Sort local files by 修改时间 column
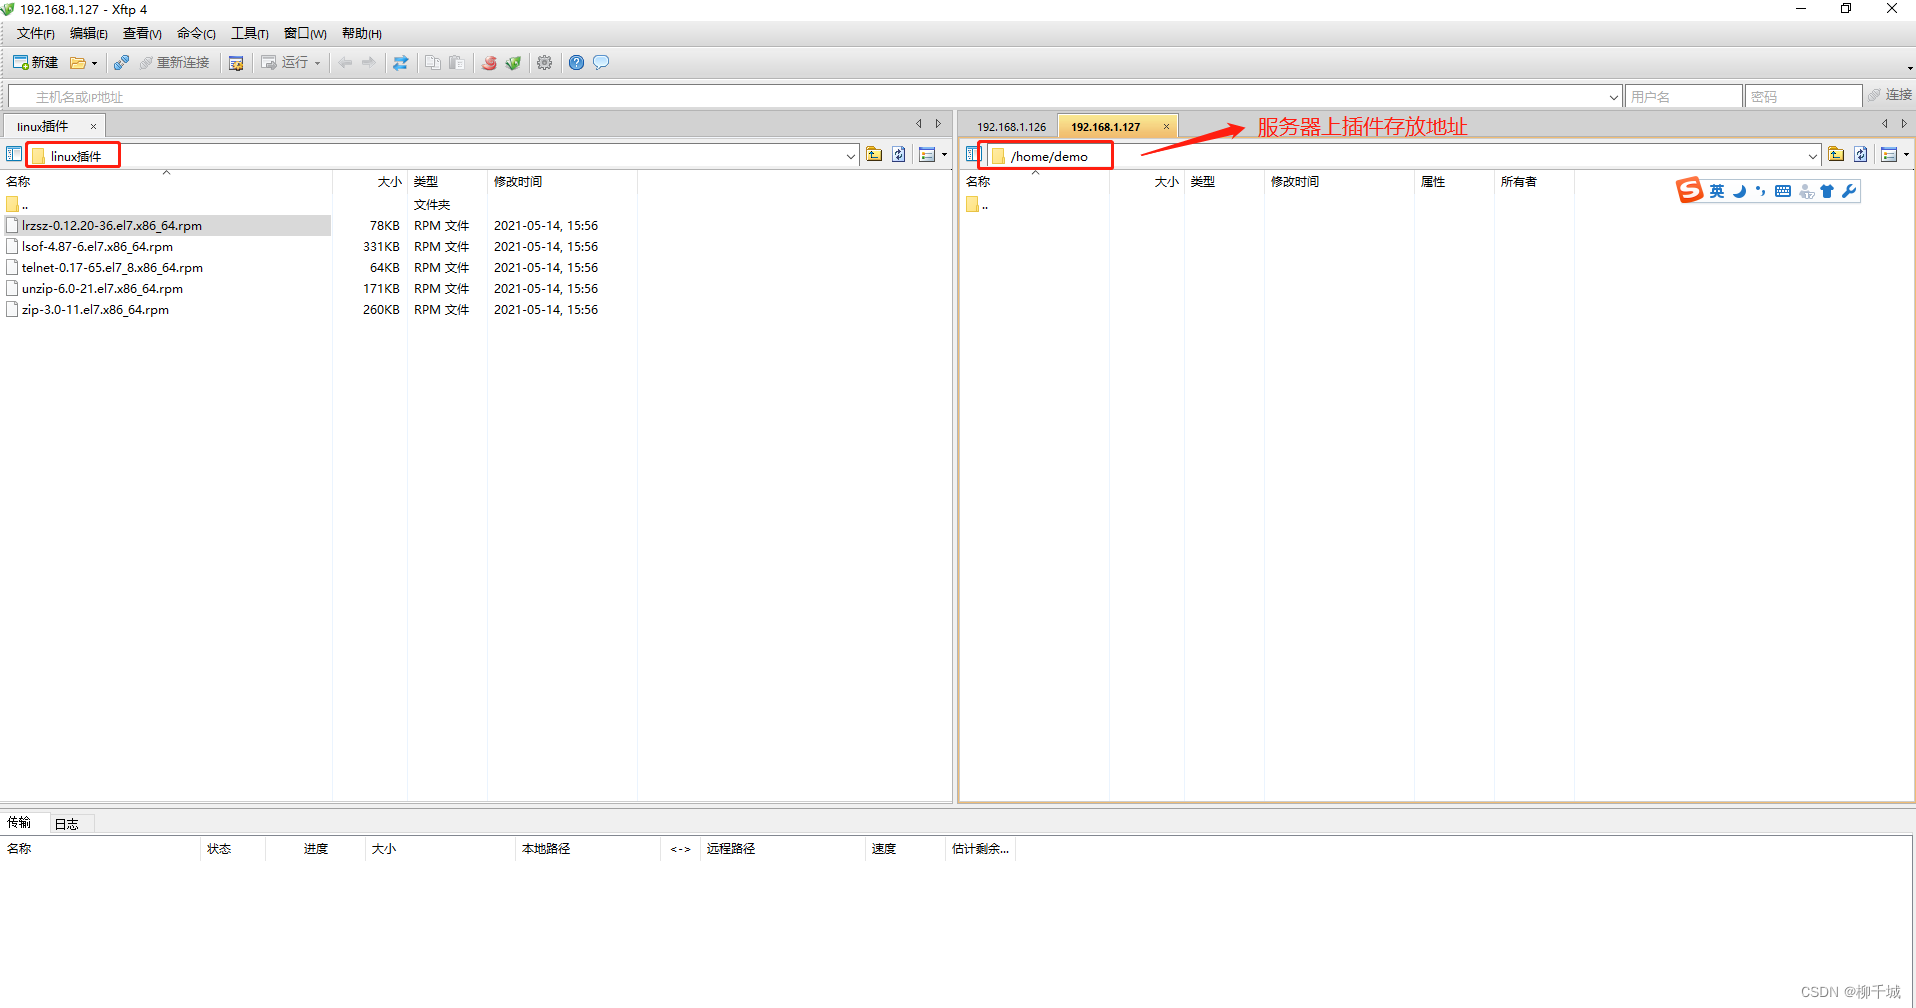Image resolution: width=1916 pixels, height=1008 pixels. coord(562,182)
